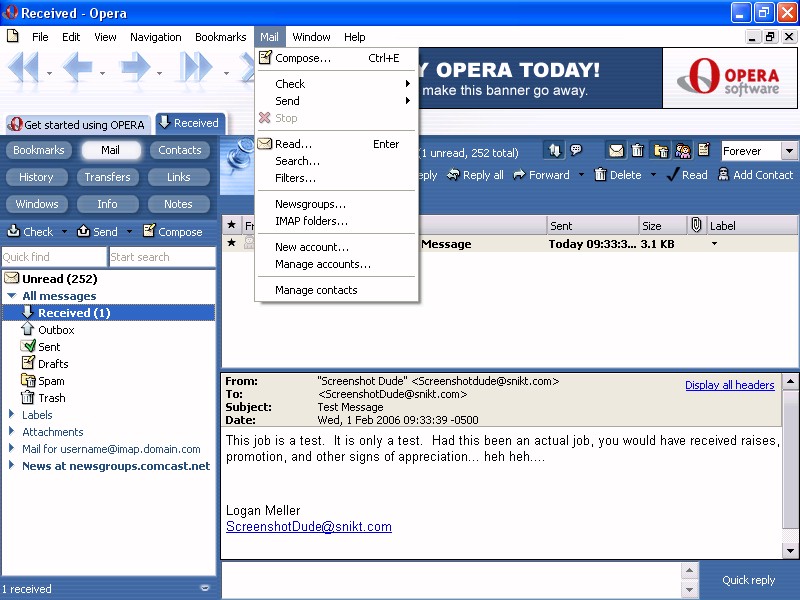Select the Unread (252) view
Image resolution: width=800 pixels, height=600 pixels.
point(51,279)
